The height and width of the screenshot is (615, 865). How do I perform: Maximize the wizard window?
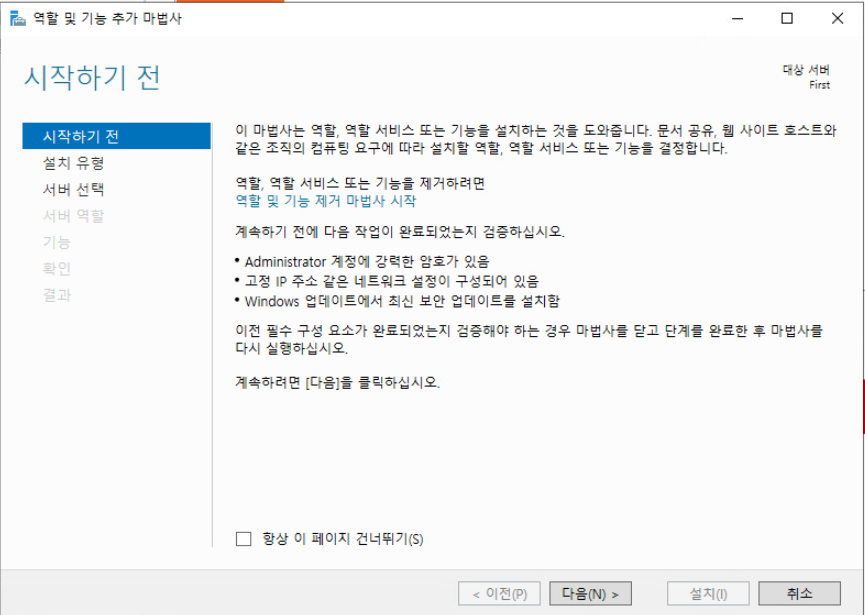[x=787, y=18]
